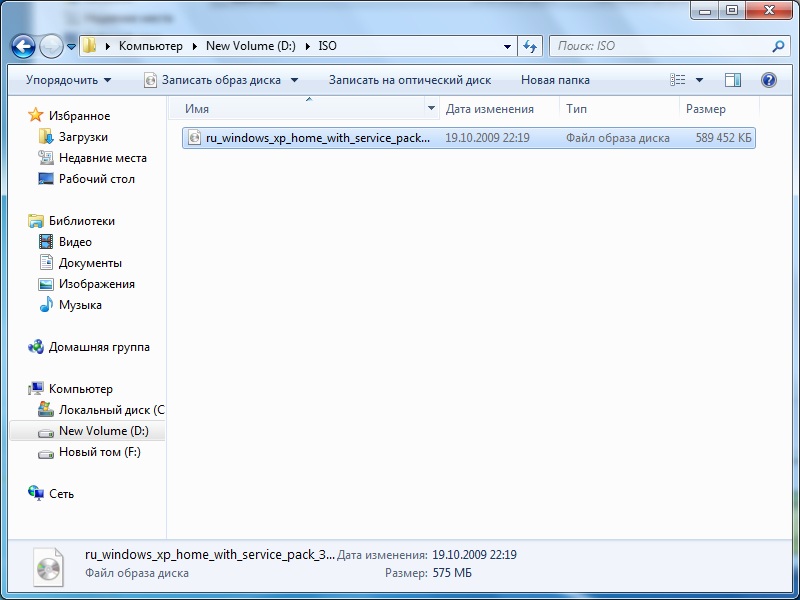800x600 pixels.
Task: Open Недавние места in sidebar
Action: coord(103,158)
